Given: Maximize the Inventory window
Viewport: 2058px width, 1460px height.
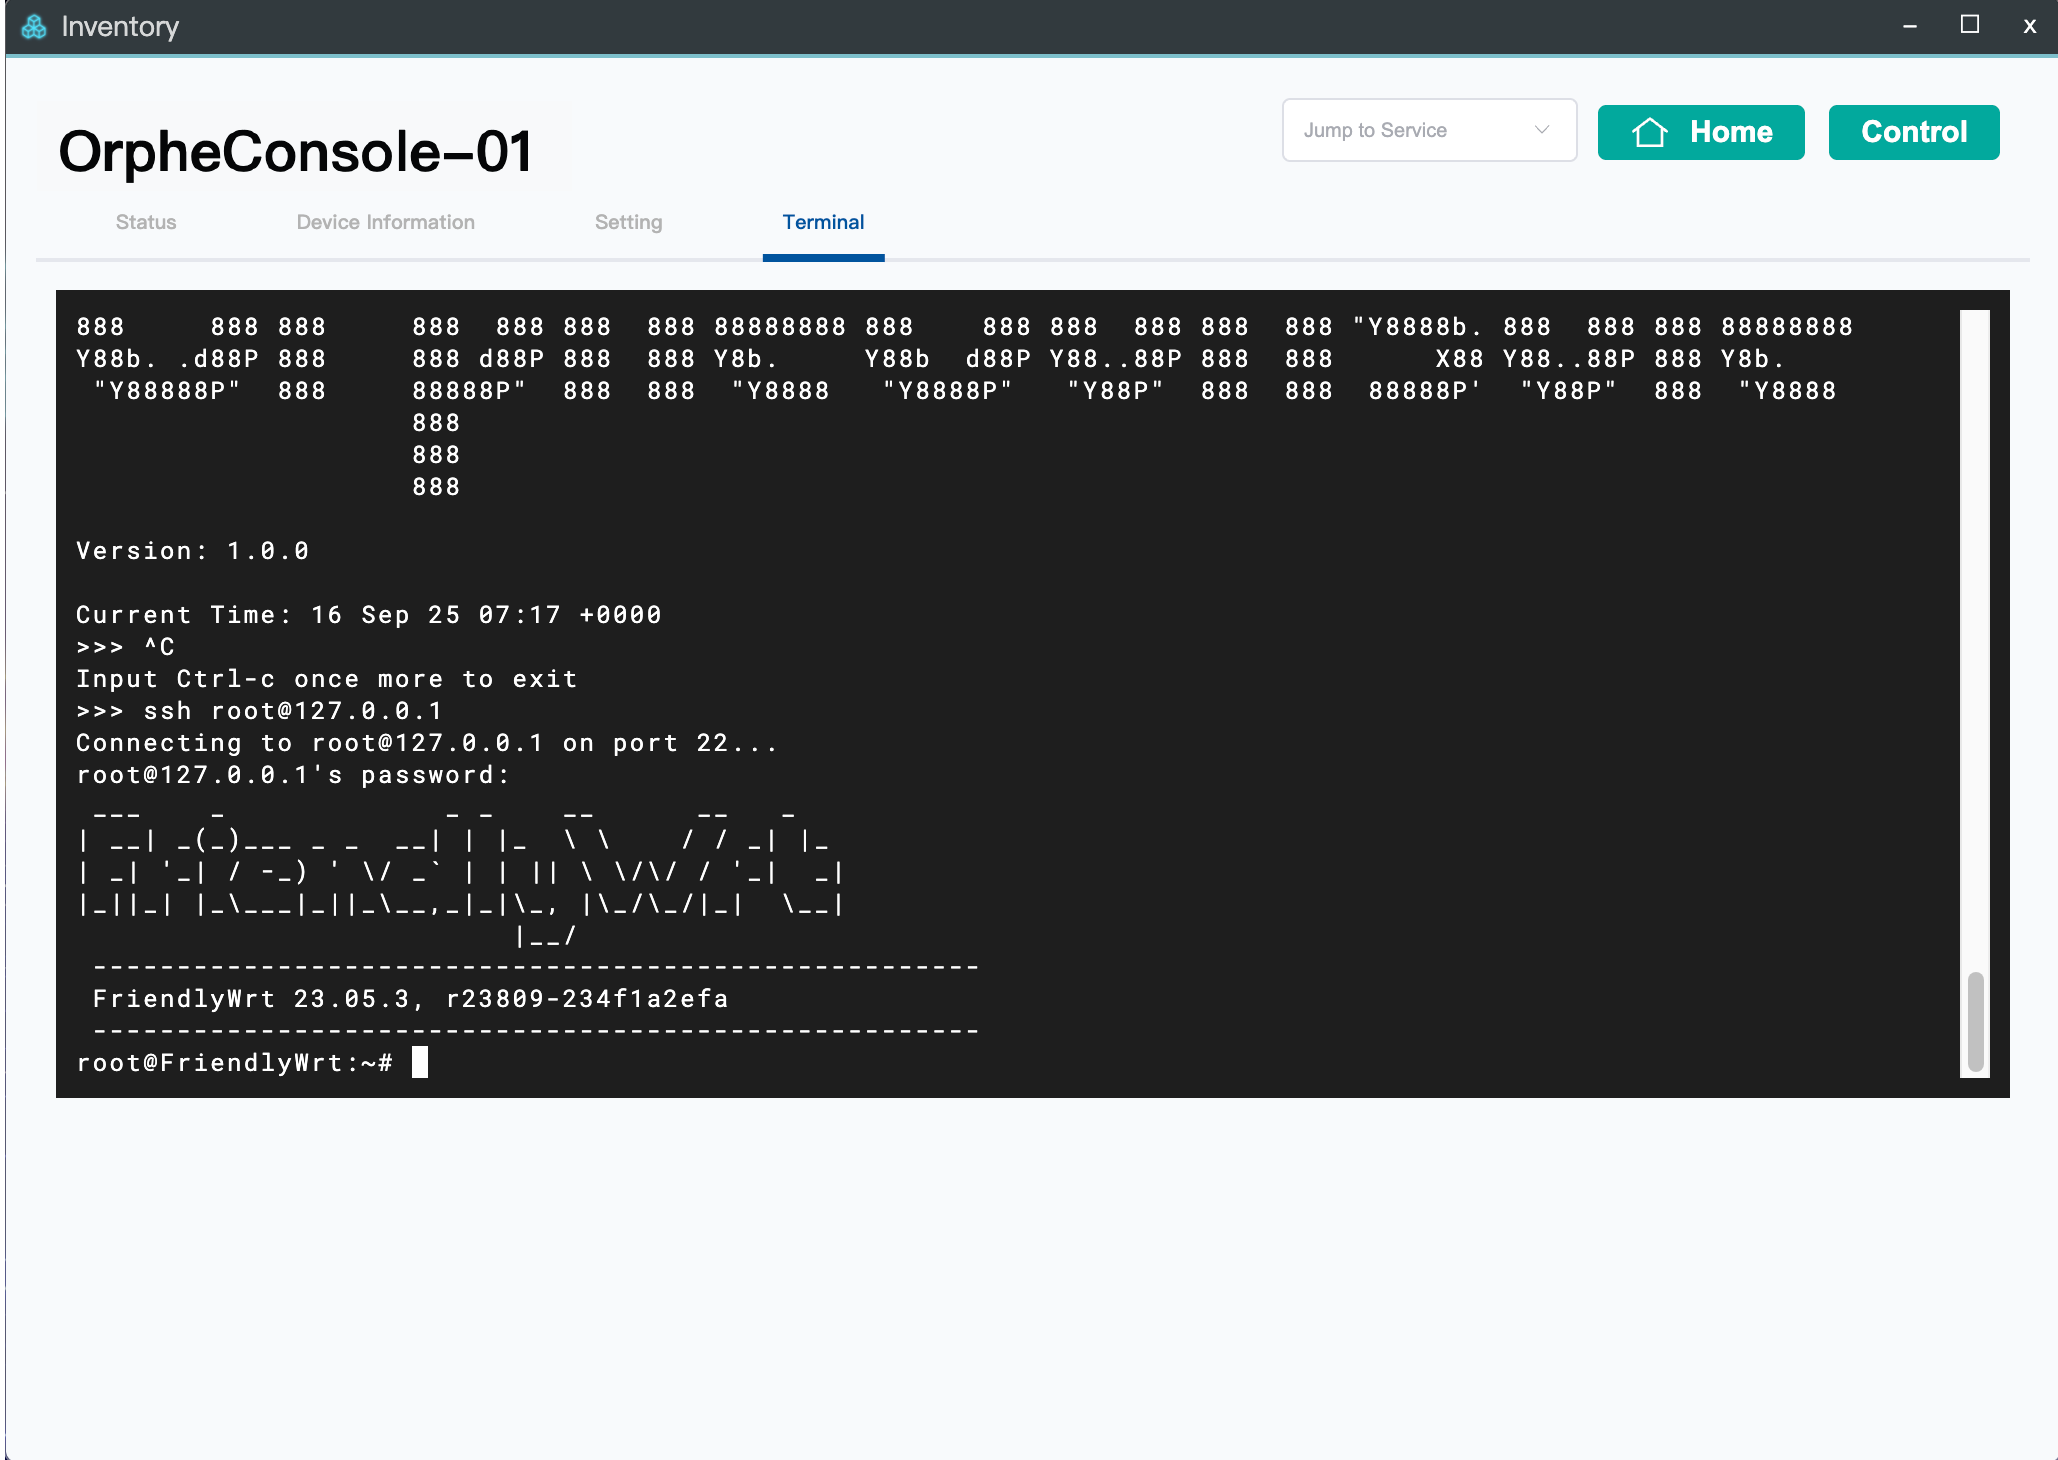Looking at the screenshot, I should point(1969,25).
